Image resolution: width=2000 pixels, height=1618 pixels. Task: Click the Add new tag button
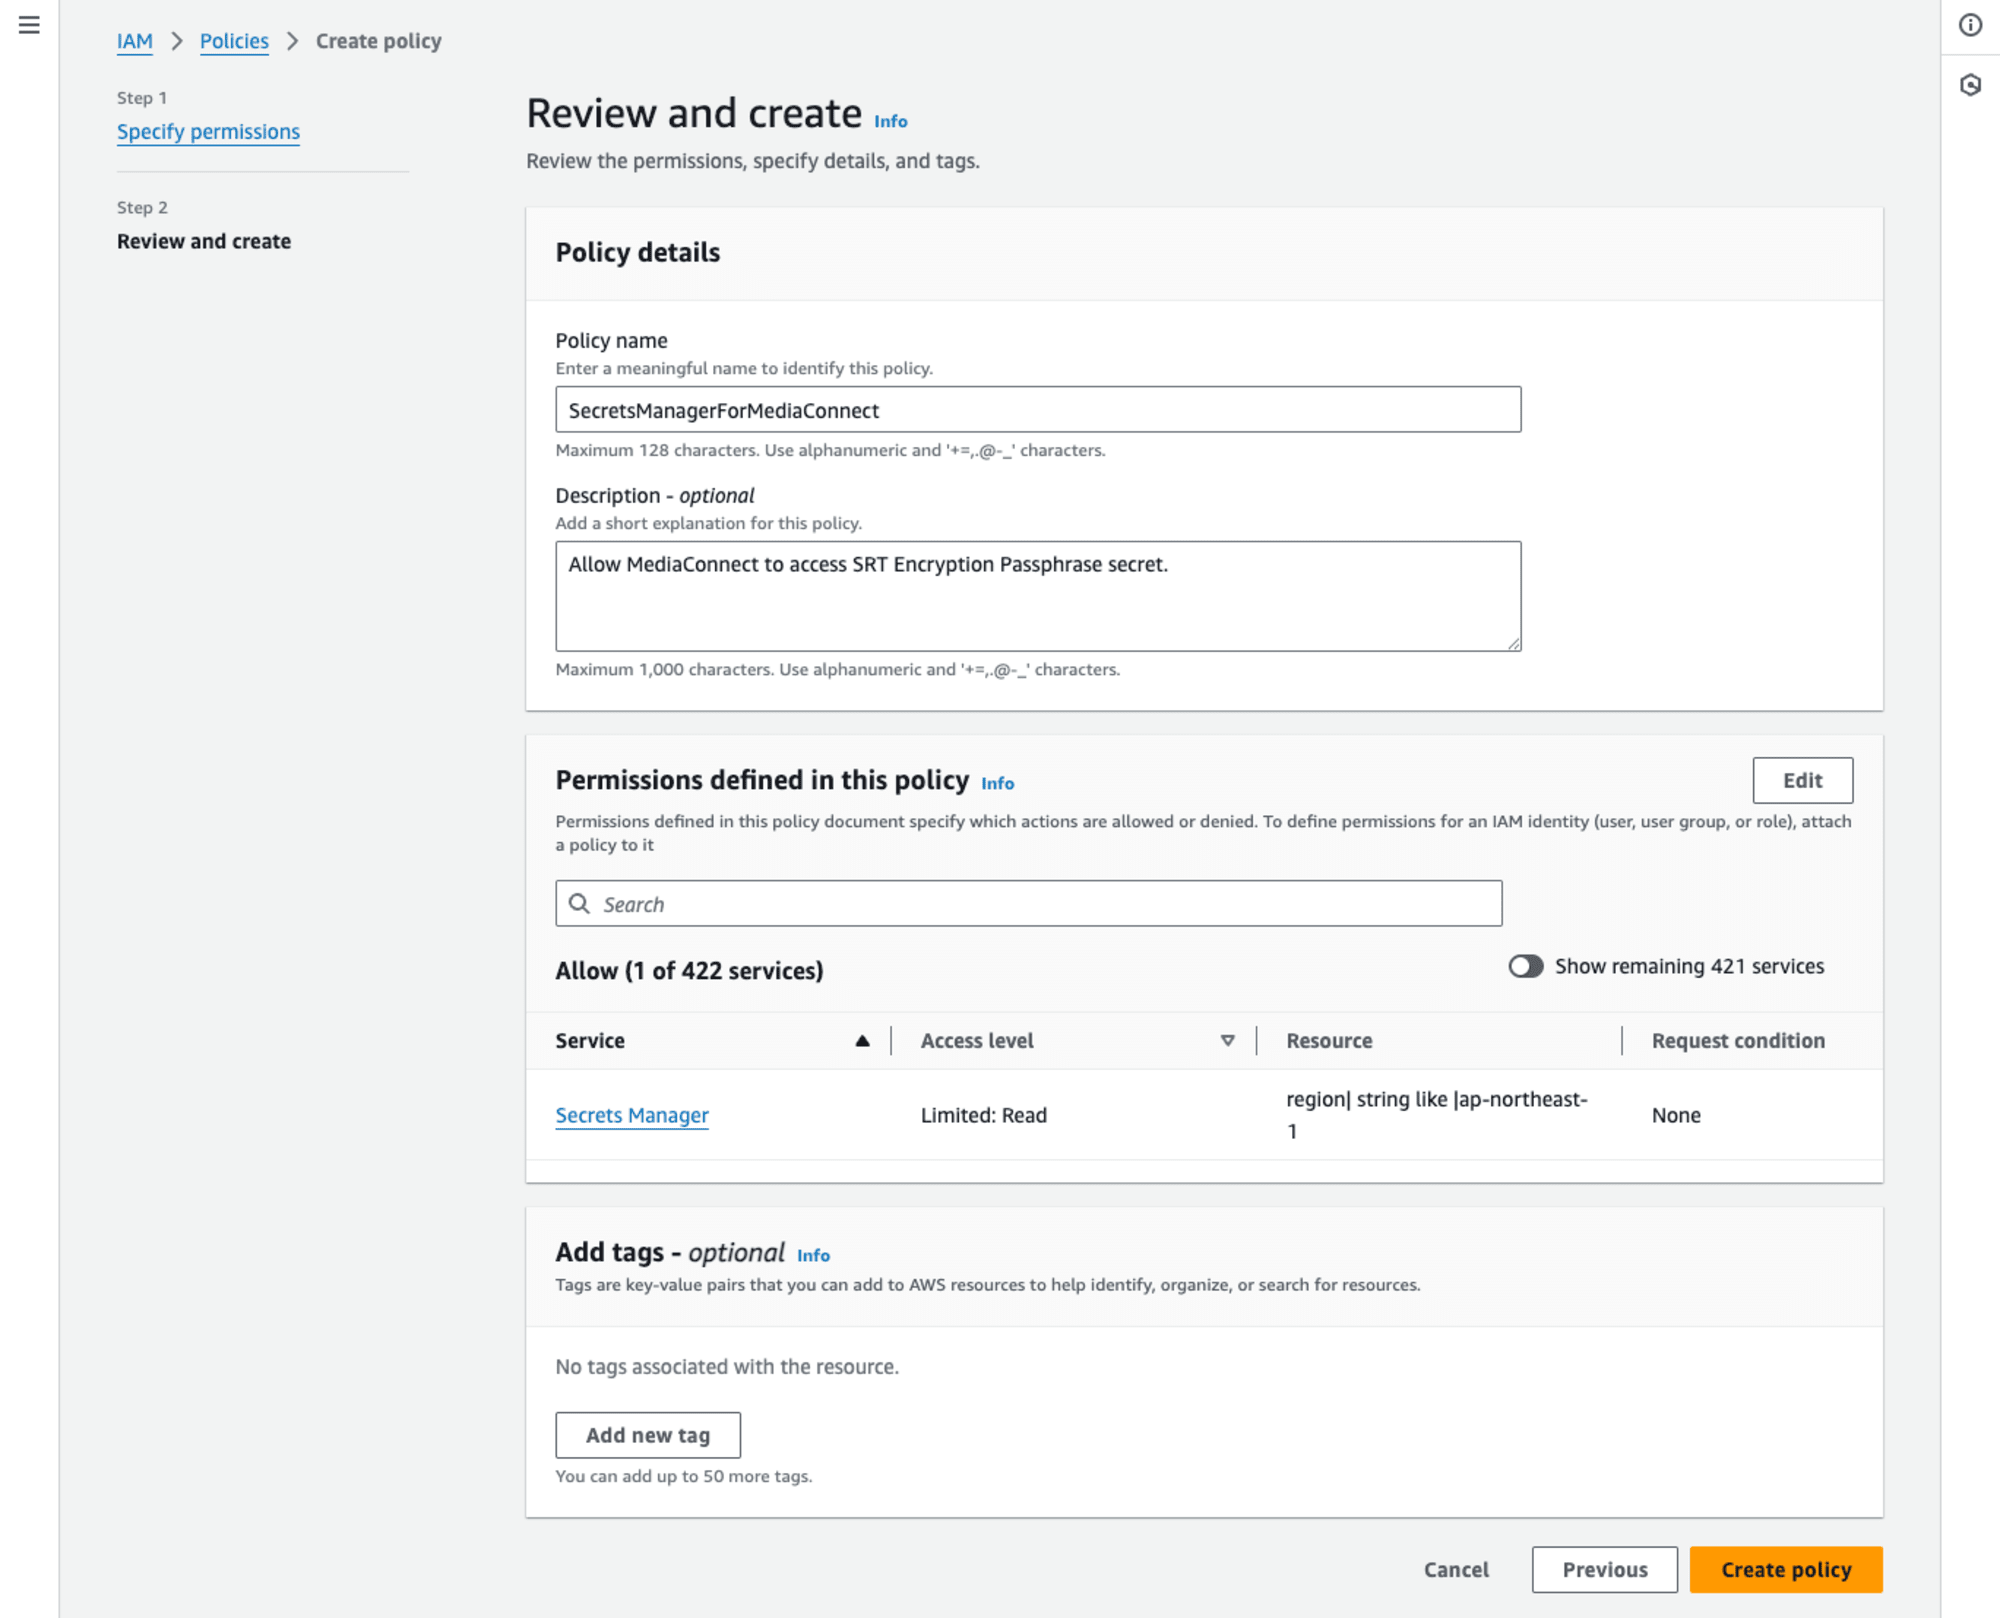pyautogui.click(x=647, y=1433)
